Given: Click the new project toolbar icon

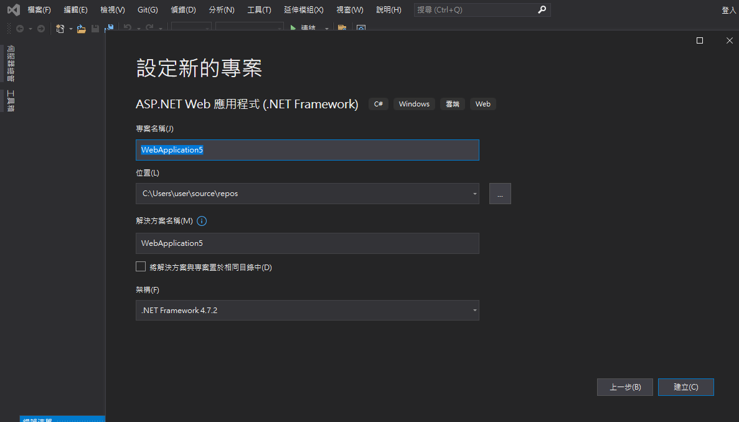Looking at the screenshot, I should tap(60, 29).
